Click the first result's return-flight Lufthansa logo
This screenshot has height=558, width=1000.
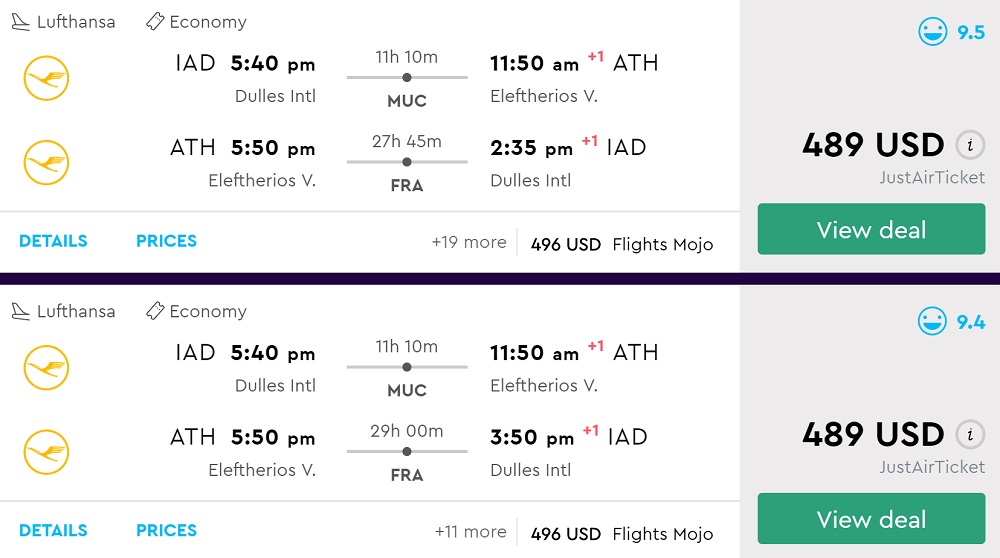[46, 163]
